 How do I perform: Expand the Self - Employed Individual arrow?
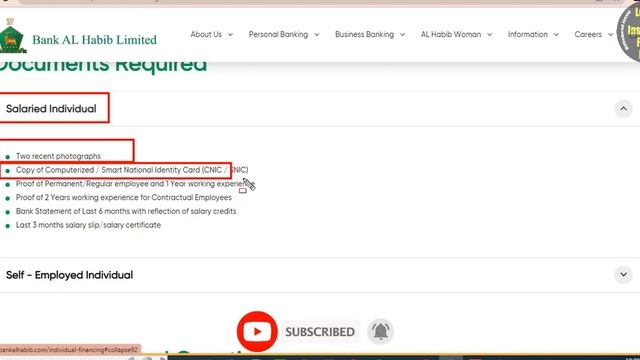point(623,275)
